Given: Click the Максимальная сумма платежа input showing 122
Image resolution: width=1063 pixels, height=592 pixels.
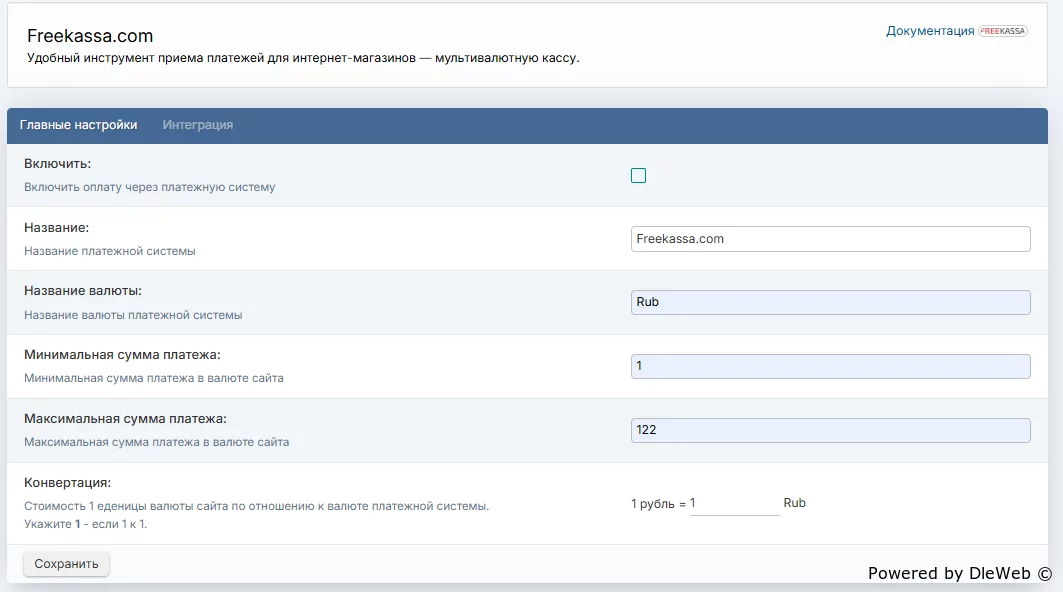Looking at the screenshot, I should tap(830, 430).
